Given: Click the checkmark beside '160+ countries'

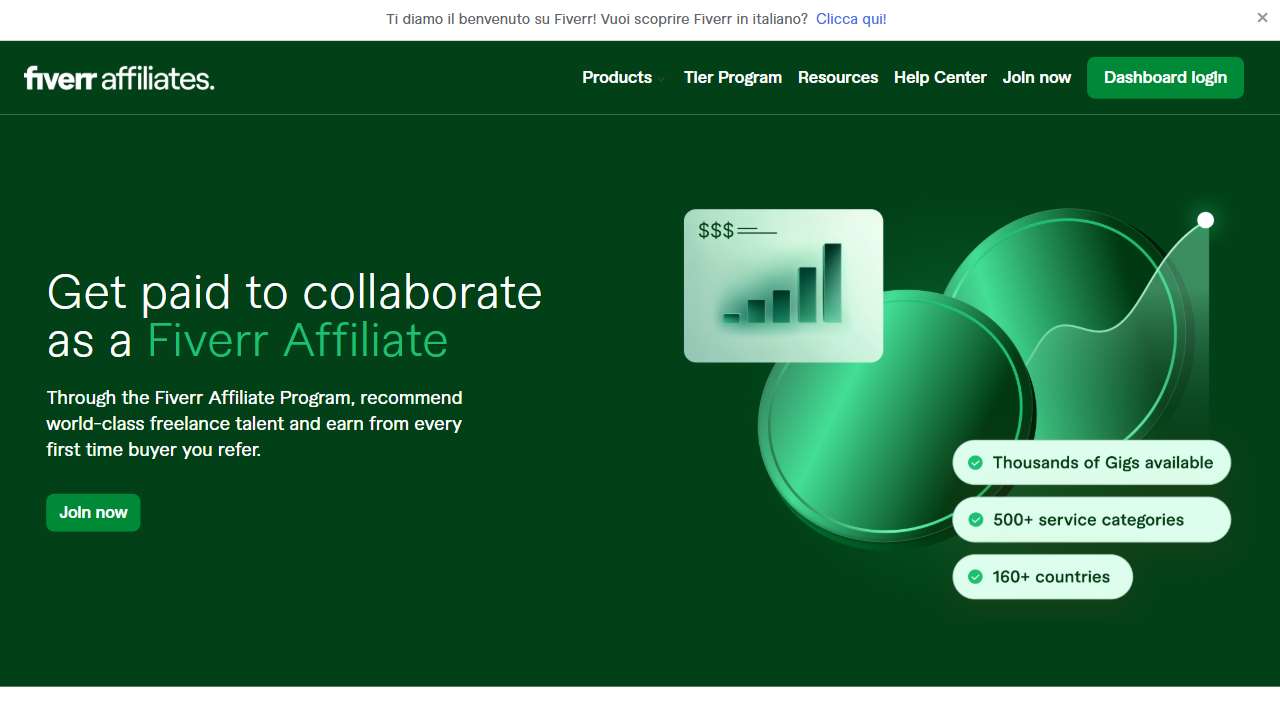Looking at the screenshot, I should (975, 577).
